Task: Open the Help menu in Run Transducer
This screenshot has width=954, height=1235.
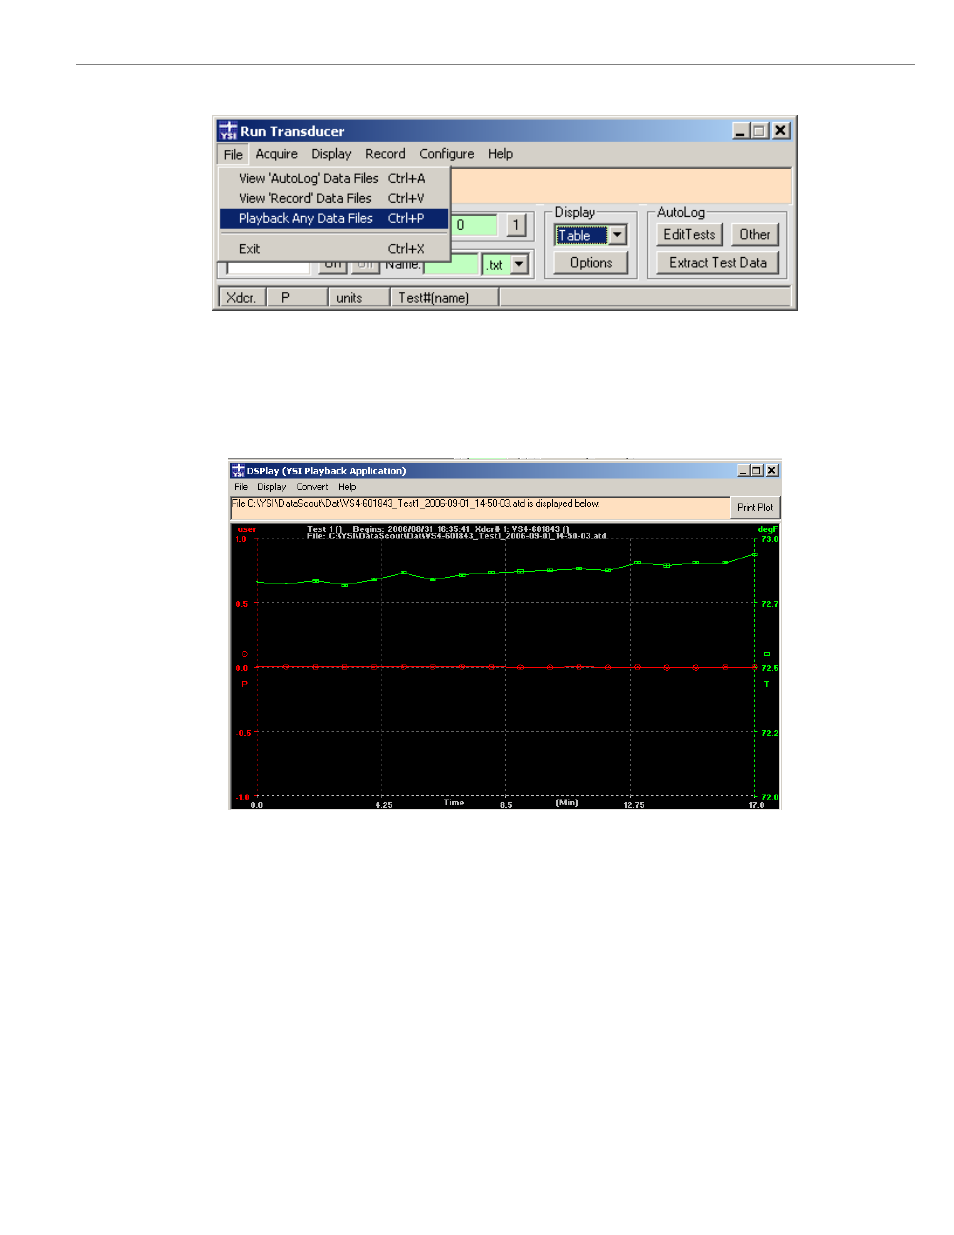Action: (x=500, y=154)
